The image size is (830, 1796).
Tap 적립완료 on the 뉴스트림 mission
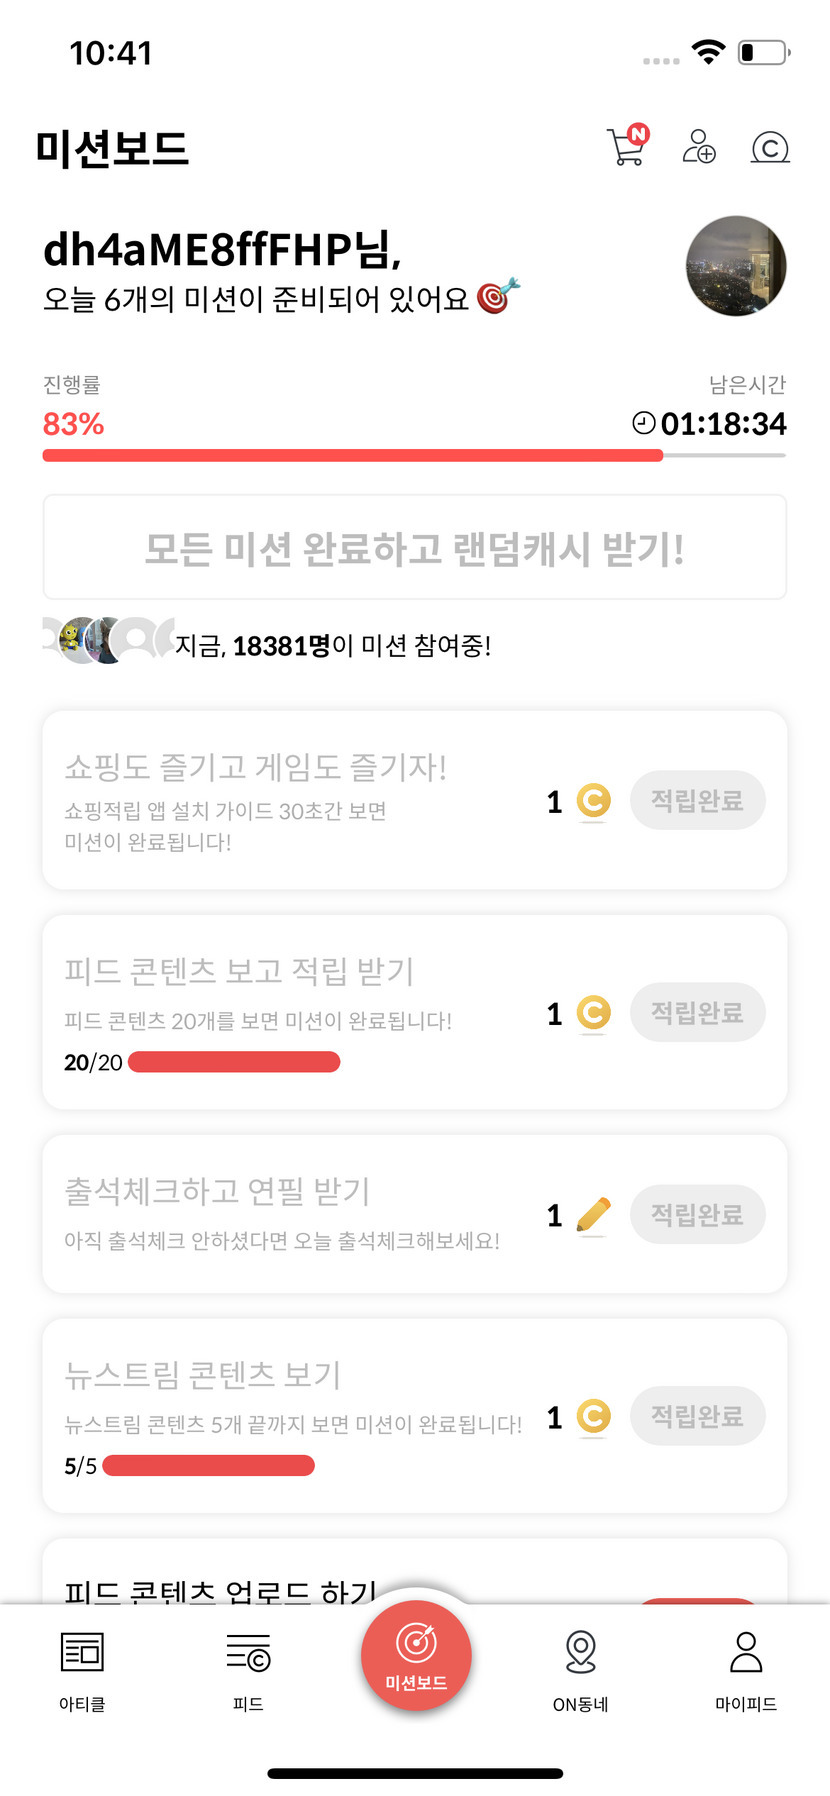tap(697, 1416)
